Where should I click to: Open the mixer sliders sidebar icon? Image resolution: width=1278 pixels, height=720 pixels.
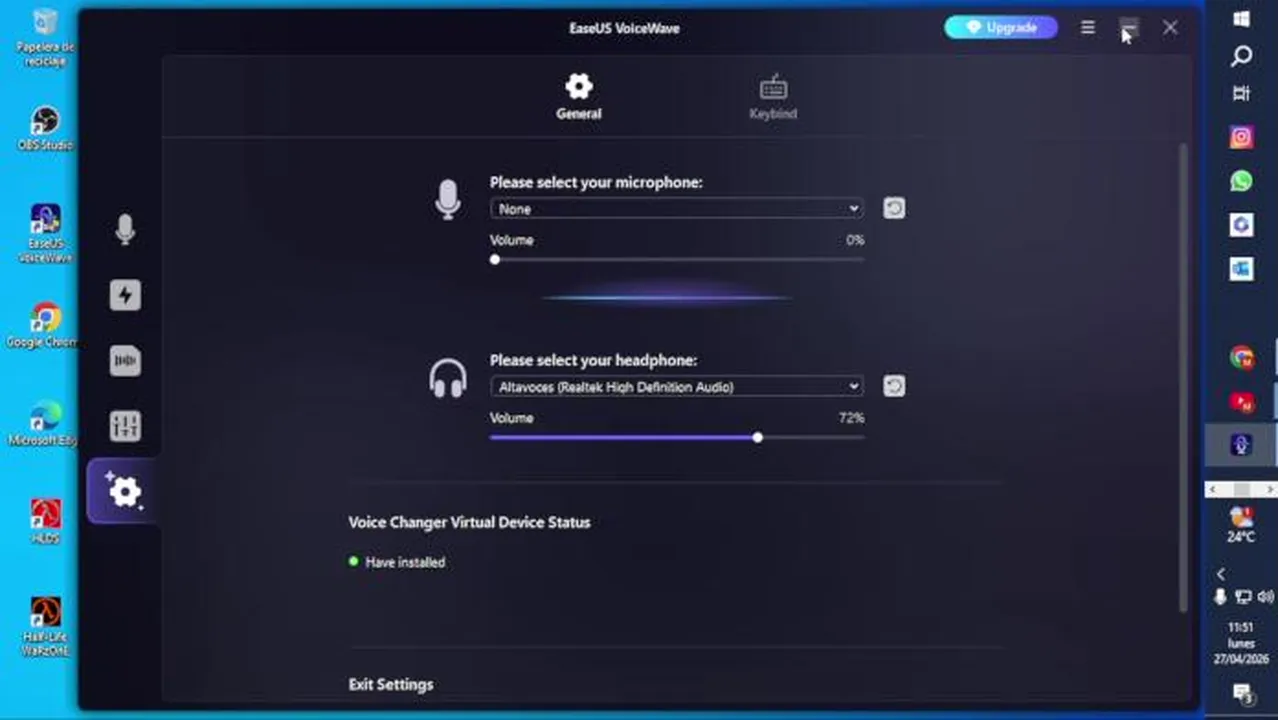point(125,426)
